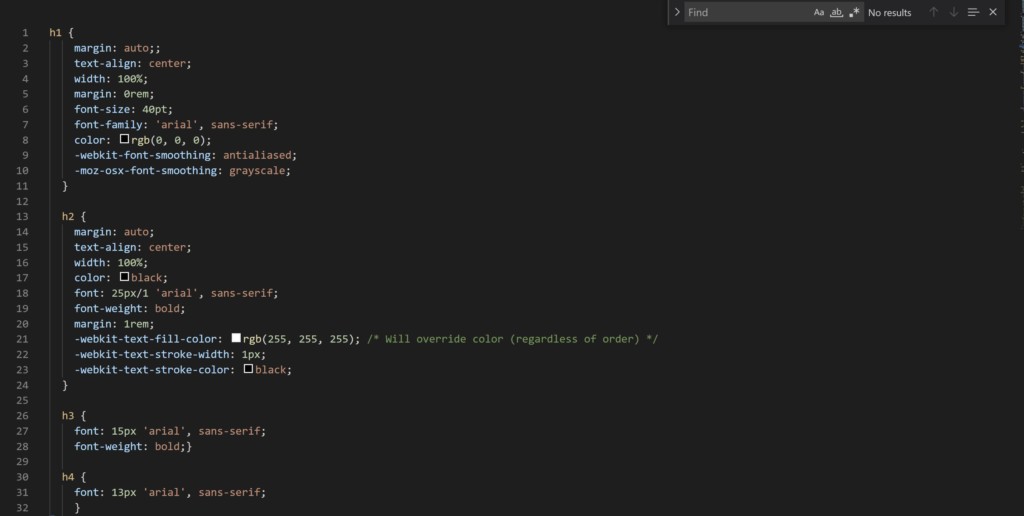Go to next match with down arrow
This screenshot has width=1024, height=516.
pos(953,12)
